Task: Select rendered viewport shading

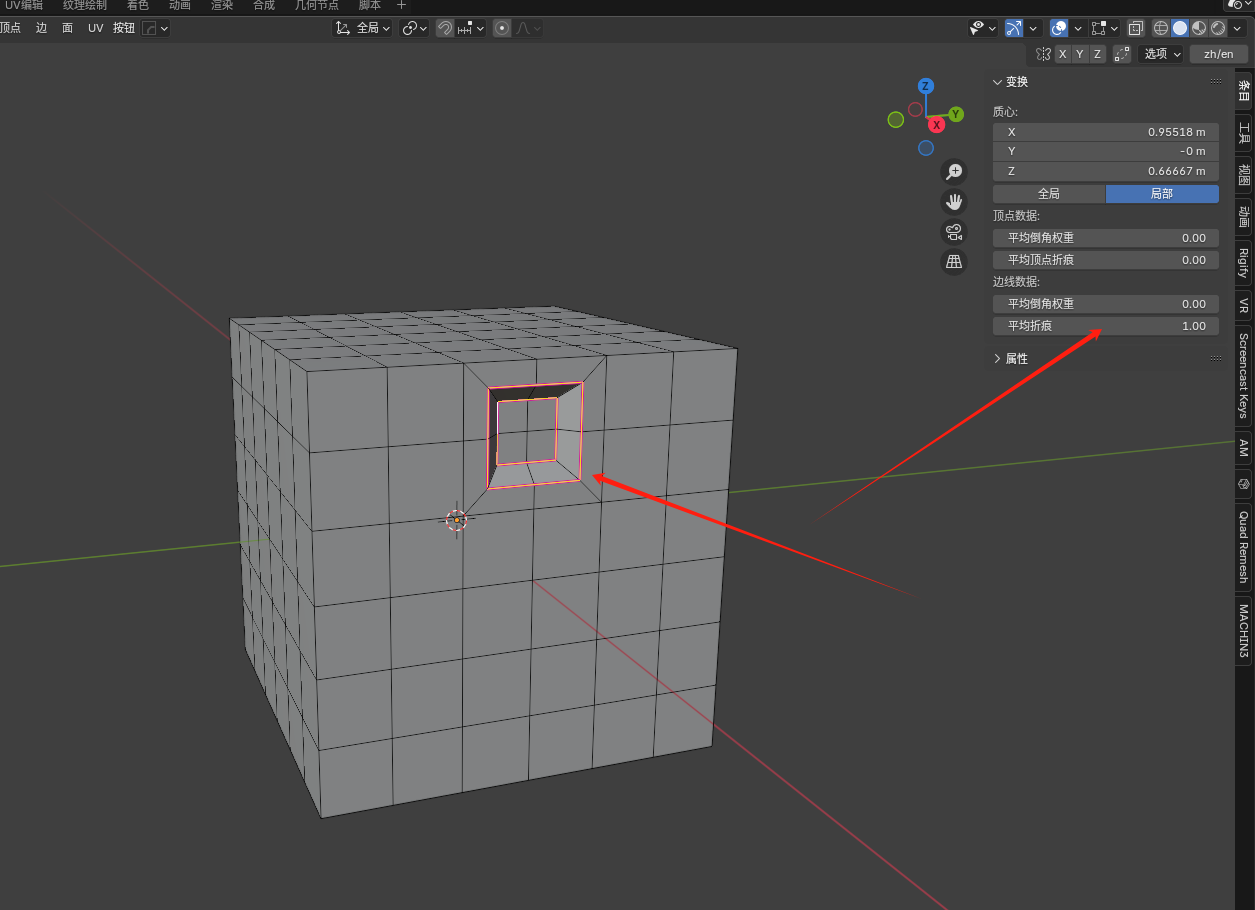Action: coord(1218,28)
